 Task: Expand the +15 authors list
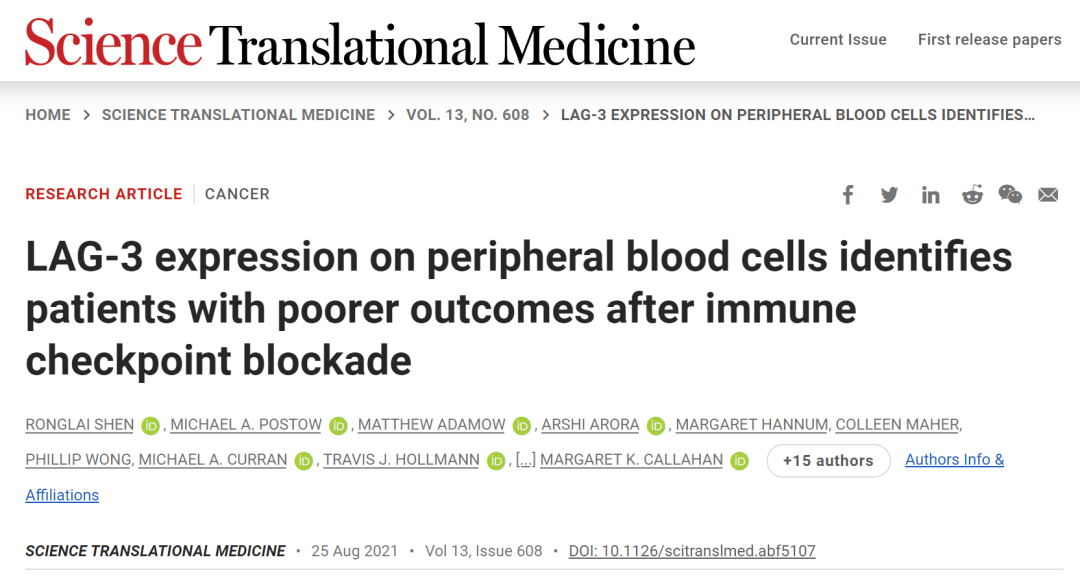point(828,461)
